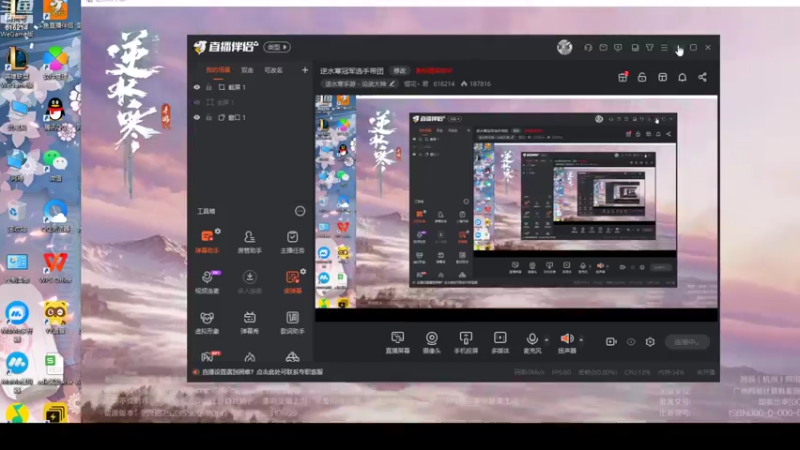Screen dimensions: 800x450
Task: Toggle visibility of the 截屏 1 source
Action: click(197, 87)
